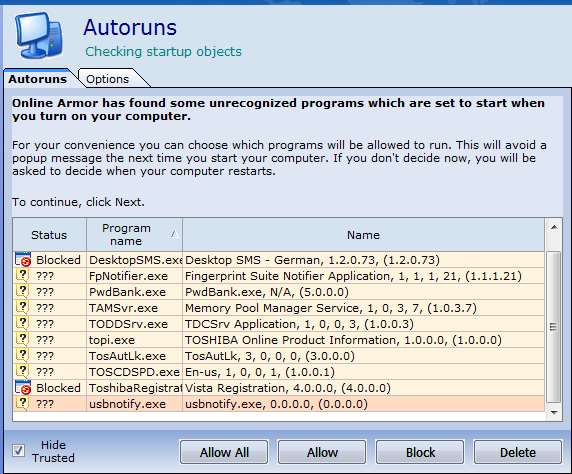The height and width of the screenshot is (474, 572).
Task: Select the DesktopSMS.exe program name
Action: click(x=136, y=260)
